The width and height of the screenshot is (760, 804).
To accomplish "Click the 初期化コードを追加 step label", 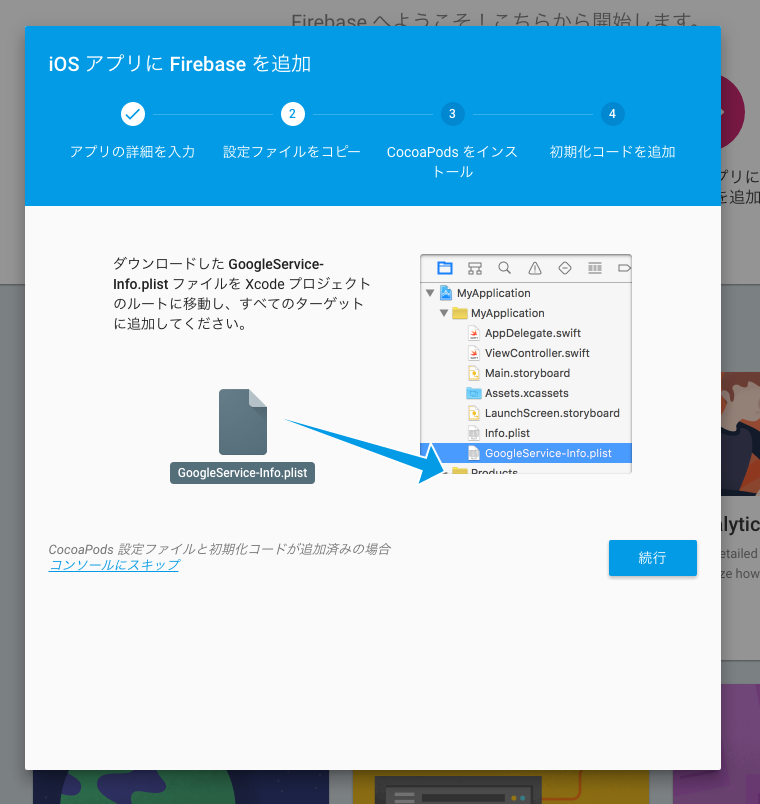I will [612, 152].
